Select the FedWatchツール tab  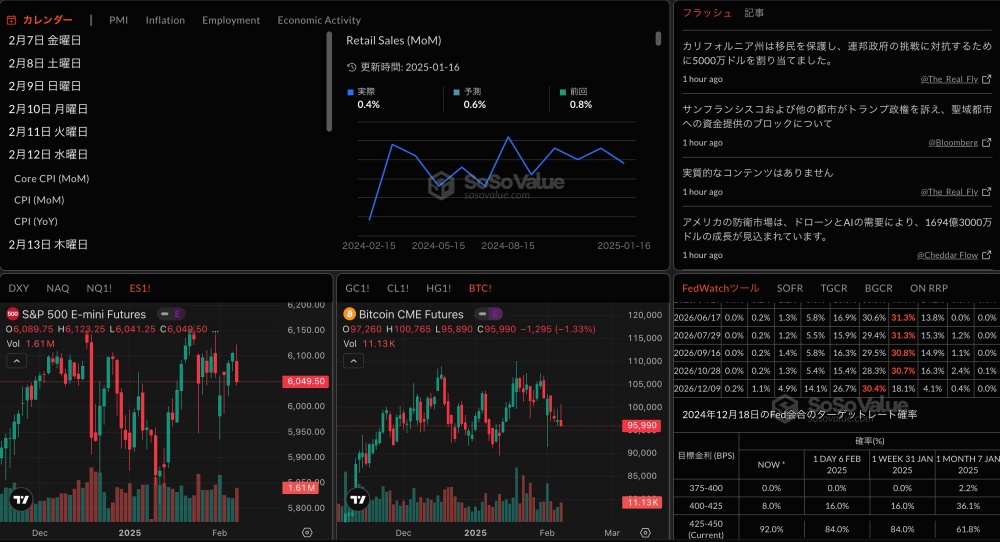[721, 288]
